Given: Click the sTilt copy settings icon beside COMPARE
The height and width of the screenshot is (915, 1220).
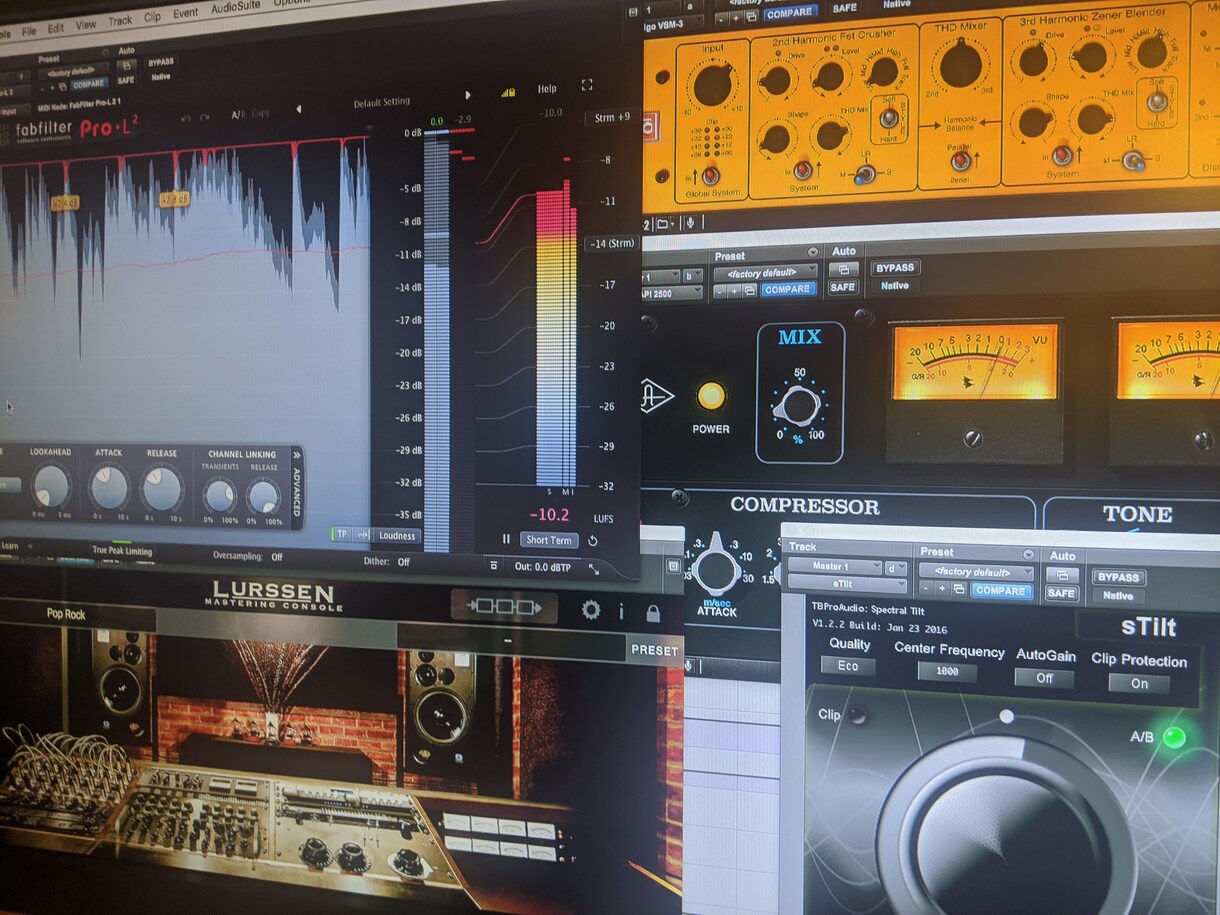Looking at the screenshot, I should [x=959, y=589].
